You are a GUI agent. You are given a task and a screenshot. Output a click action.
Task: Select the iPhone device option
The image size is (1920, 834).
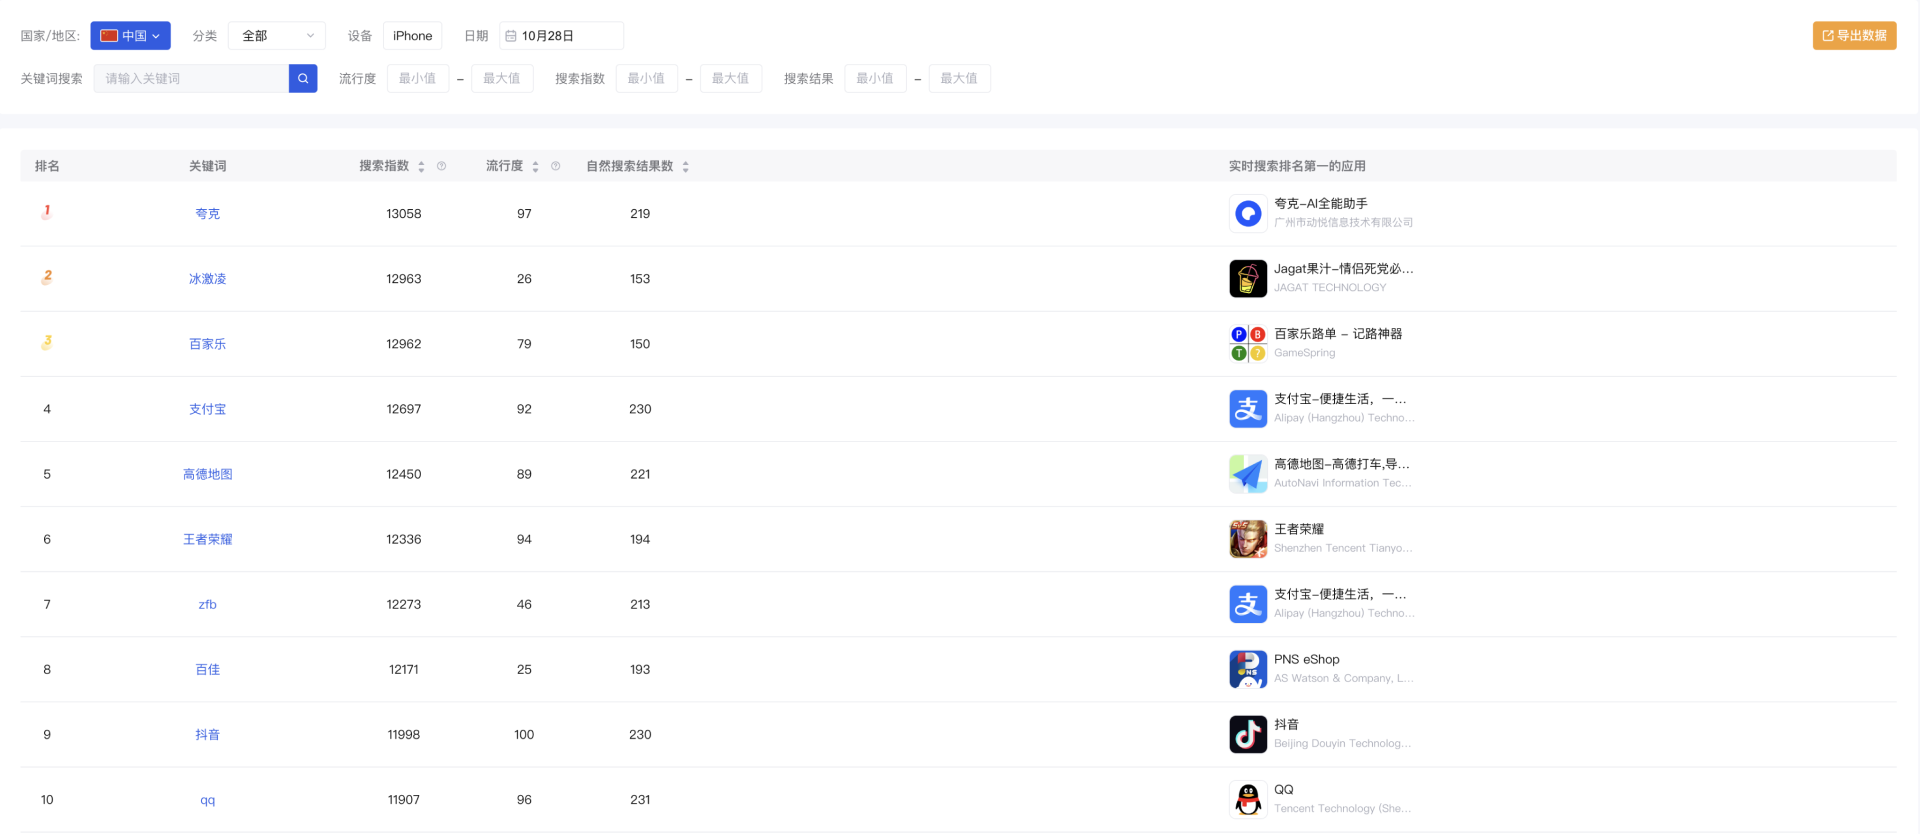pyautogui.click(x=412, y=36)
